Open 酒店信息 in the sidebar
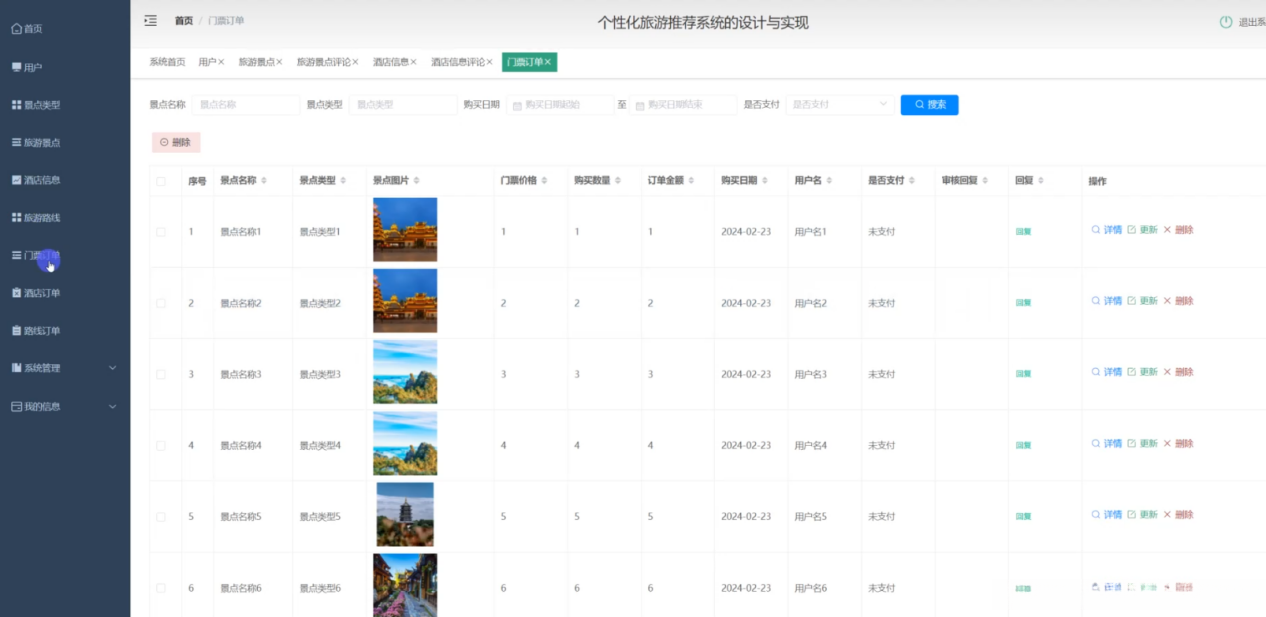 (42, 180)
